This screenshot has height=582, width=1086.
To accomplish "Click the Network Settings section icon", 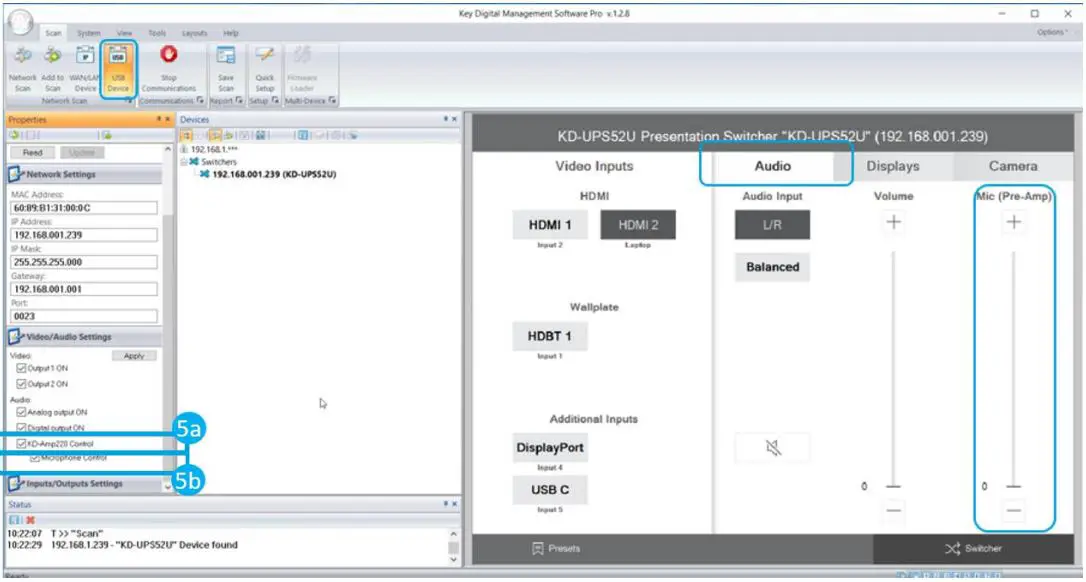I will 16,174.
